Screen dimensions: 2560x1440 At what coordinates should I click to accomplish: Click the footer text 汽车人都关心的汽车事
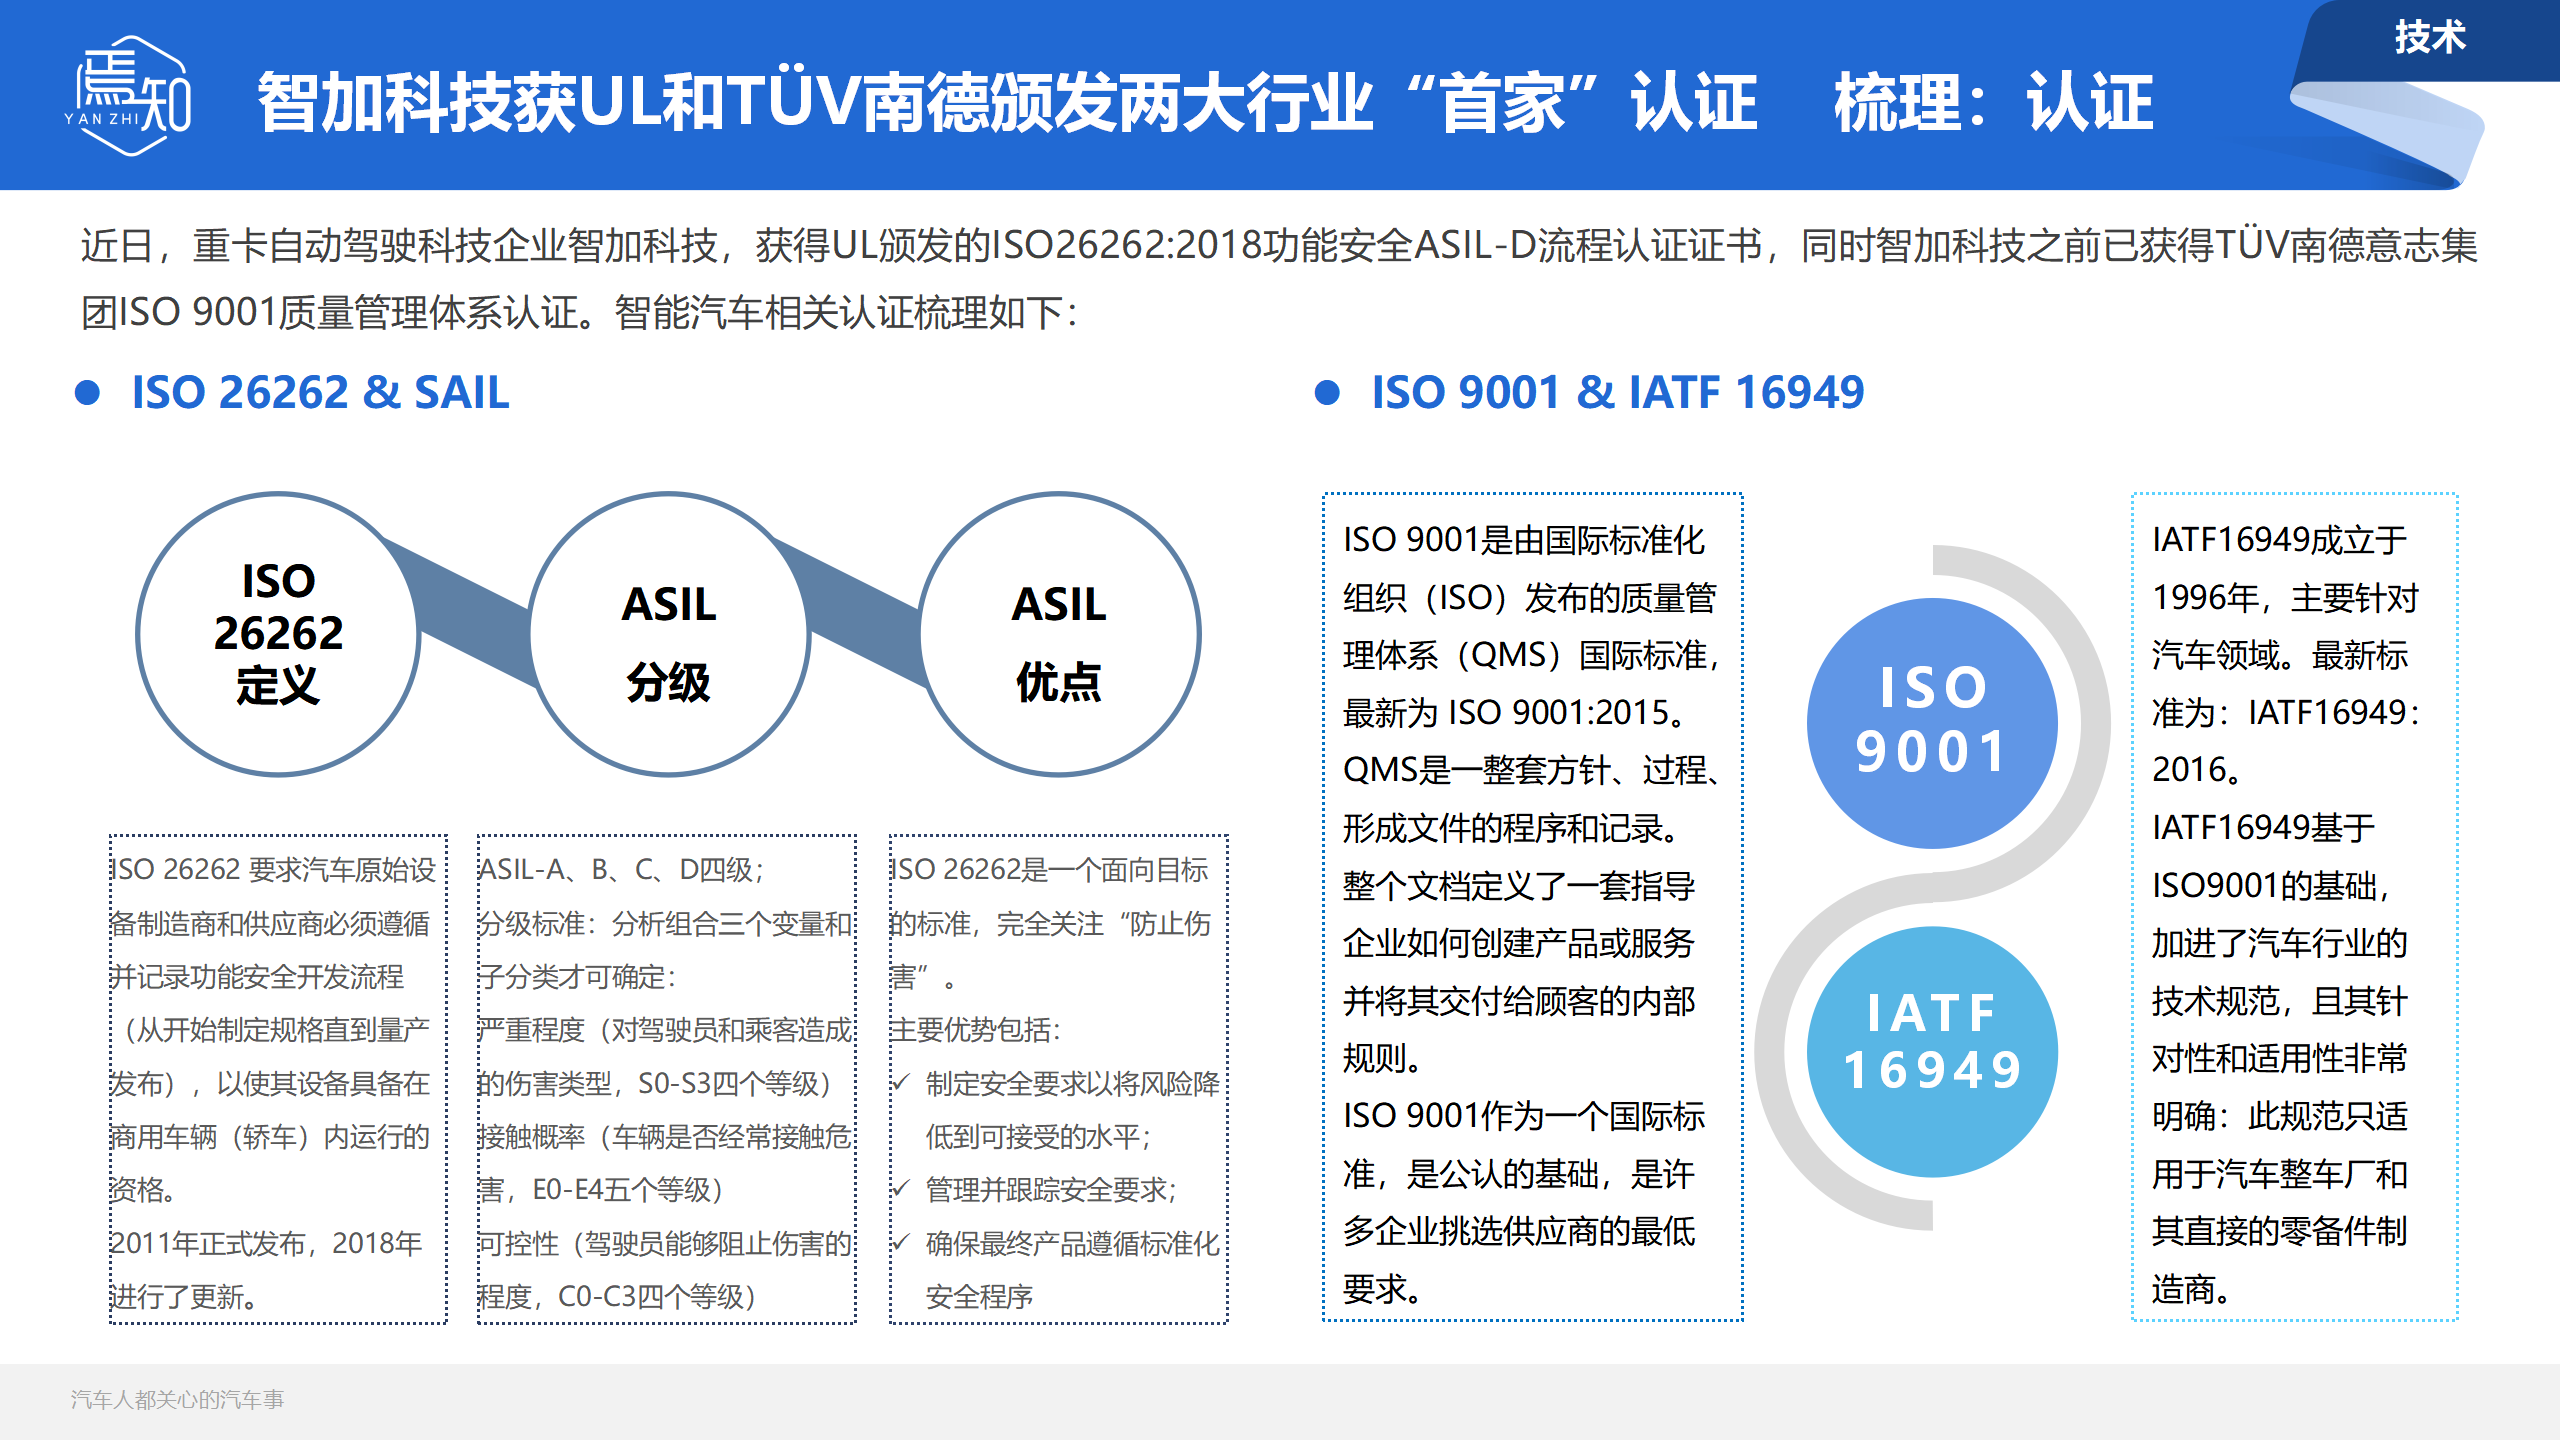pyautogui.click(x=177, y=1399)
